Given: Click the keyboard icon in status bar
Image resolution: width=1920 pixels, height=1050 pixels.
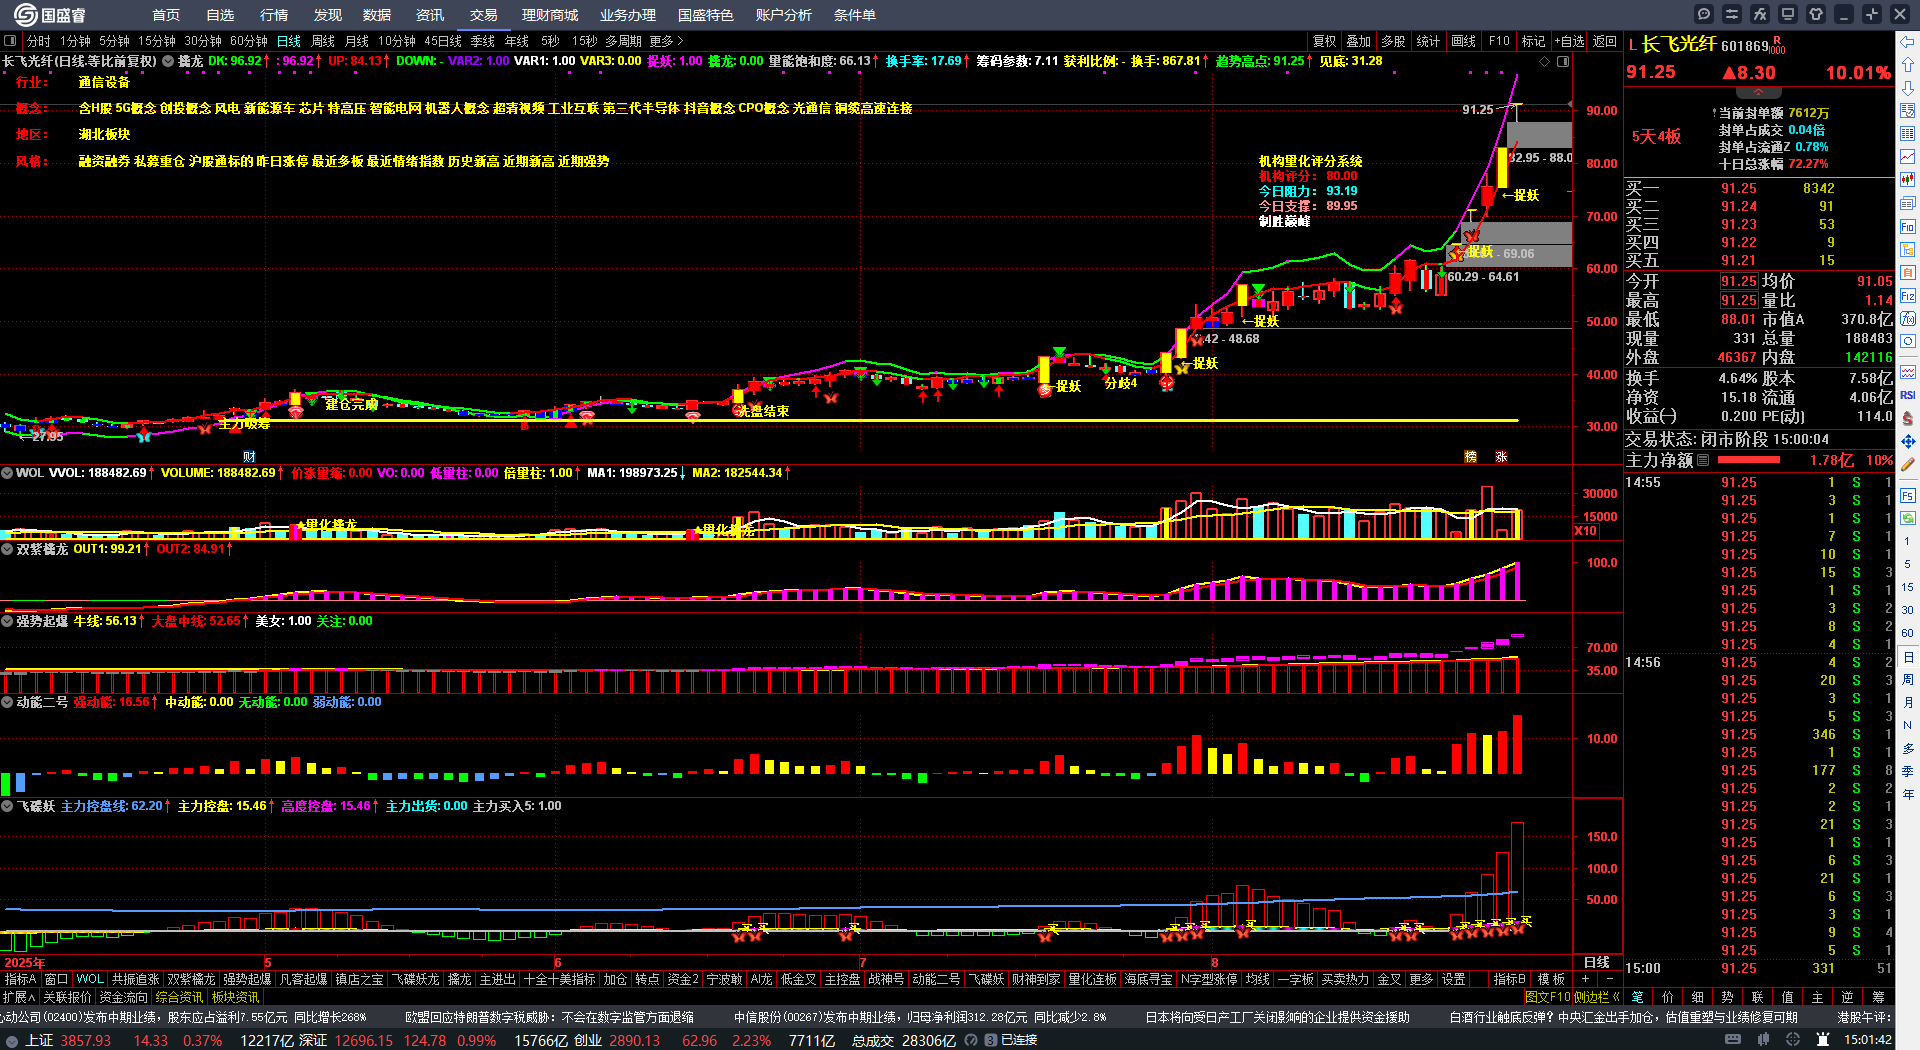Looking at the screenshot, I should (1733, 1040).
